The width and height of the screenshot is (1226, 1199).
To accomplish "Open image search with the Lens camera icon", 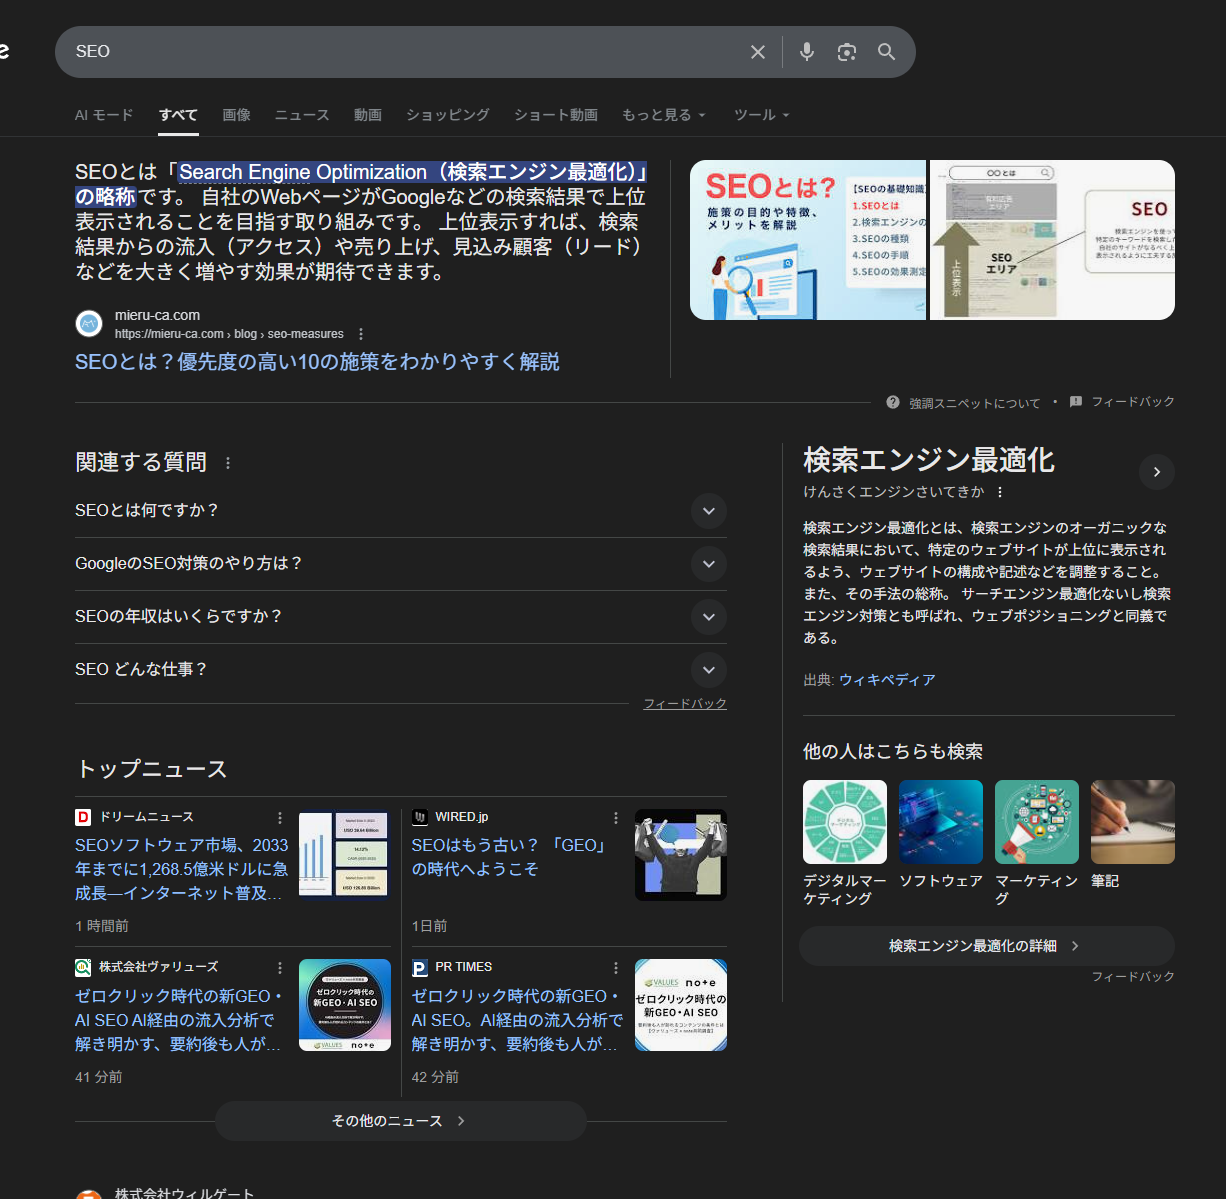I will 846,52.
